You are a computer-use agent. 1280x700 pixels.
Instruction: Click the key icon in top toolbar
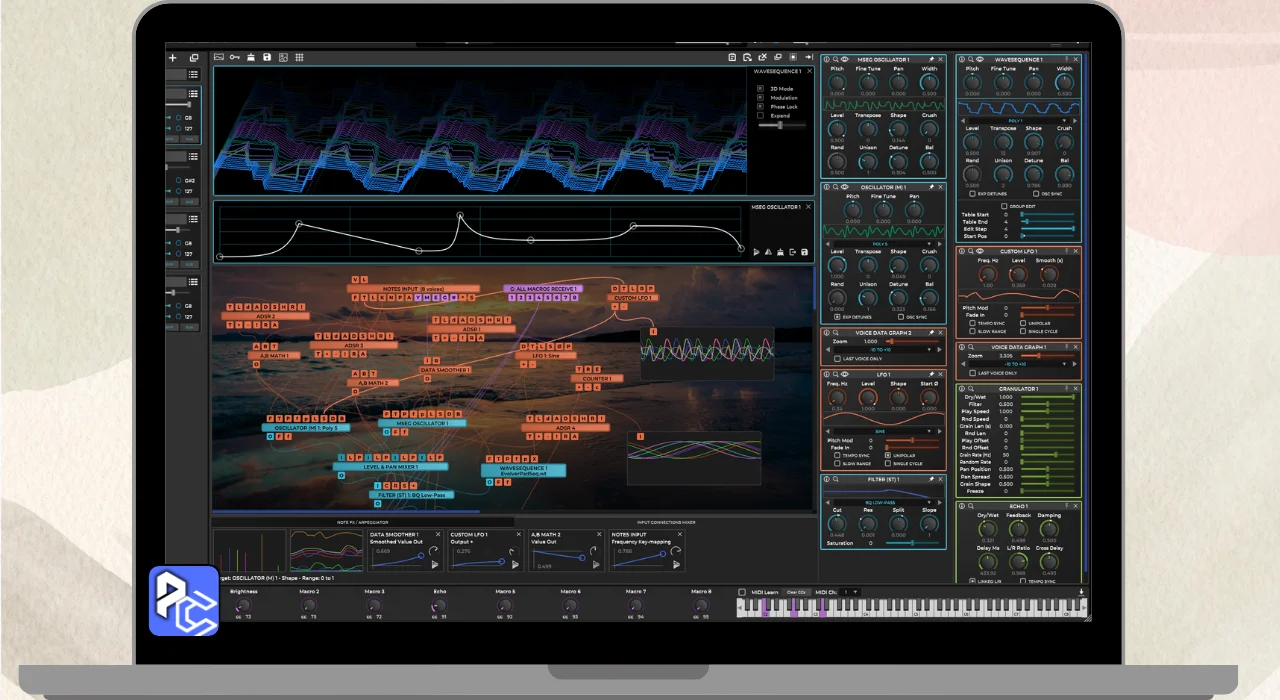234,57
